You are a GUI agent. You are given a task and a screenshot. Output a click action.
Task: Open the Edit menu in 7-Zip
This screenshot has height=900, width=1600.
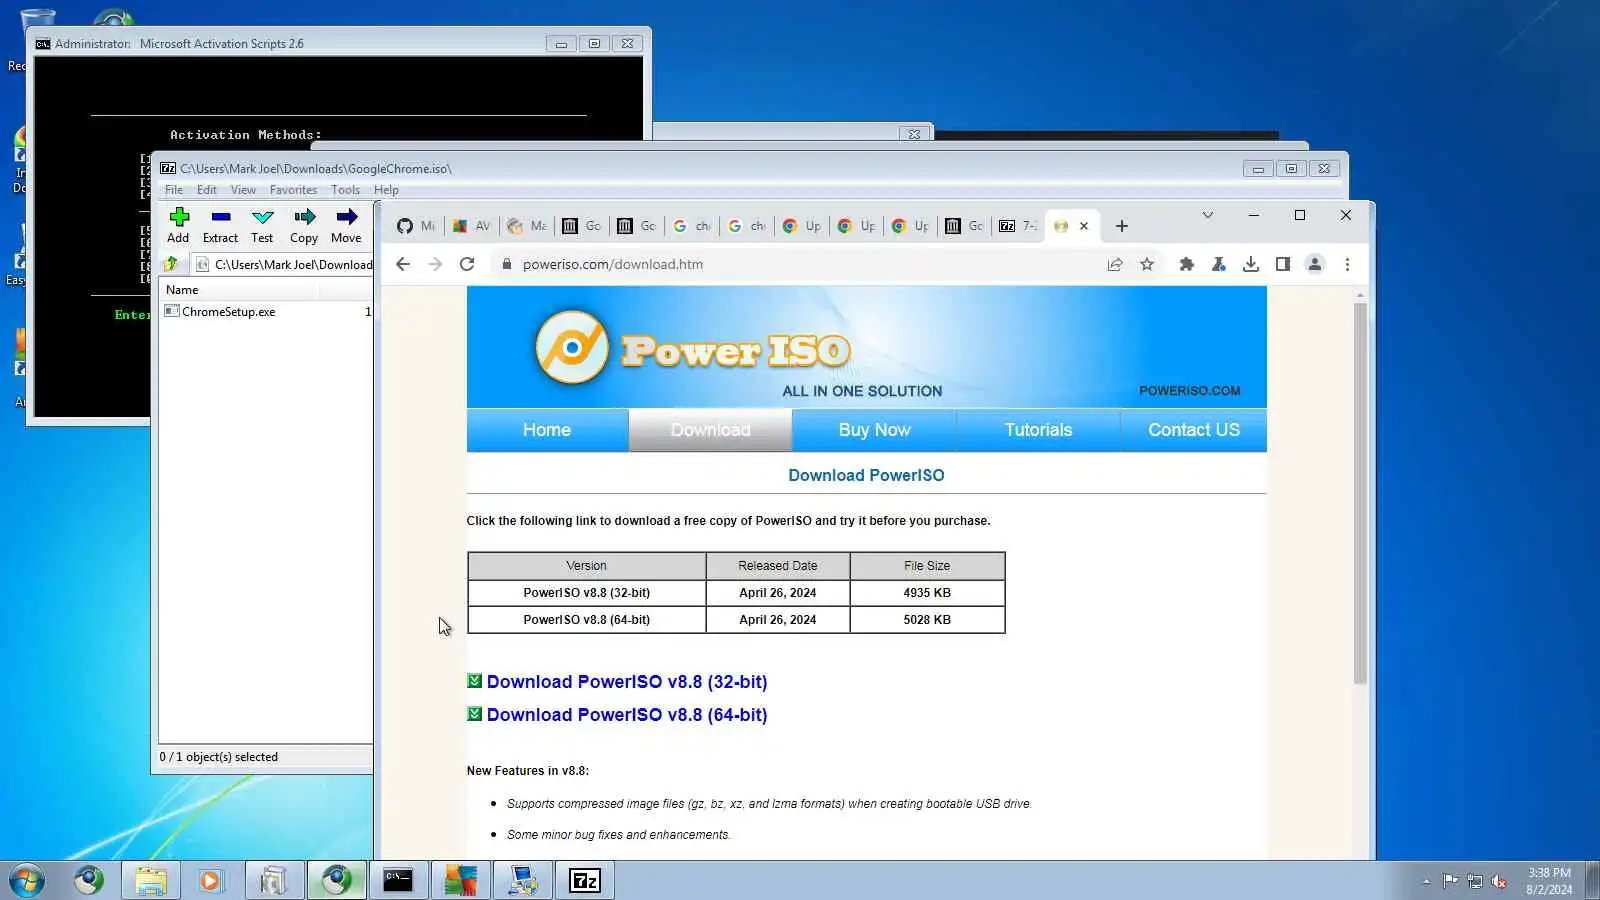click(x=207, y=190)
